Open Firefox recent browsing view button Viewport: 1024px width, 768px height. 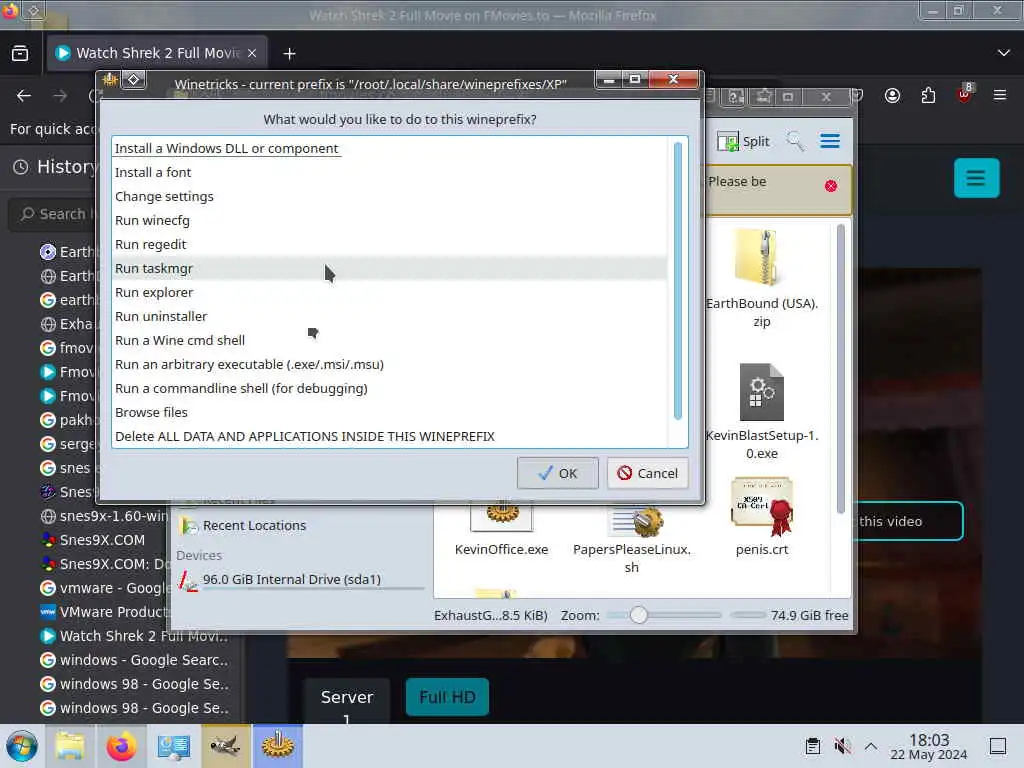(x=20, y=54)
